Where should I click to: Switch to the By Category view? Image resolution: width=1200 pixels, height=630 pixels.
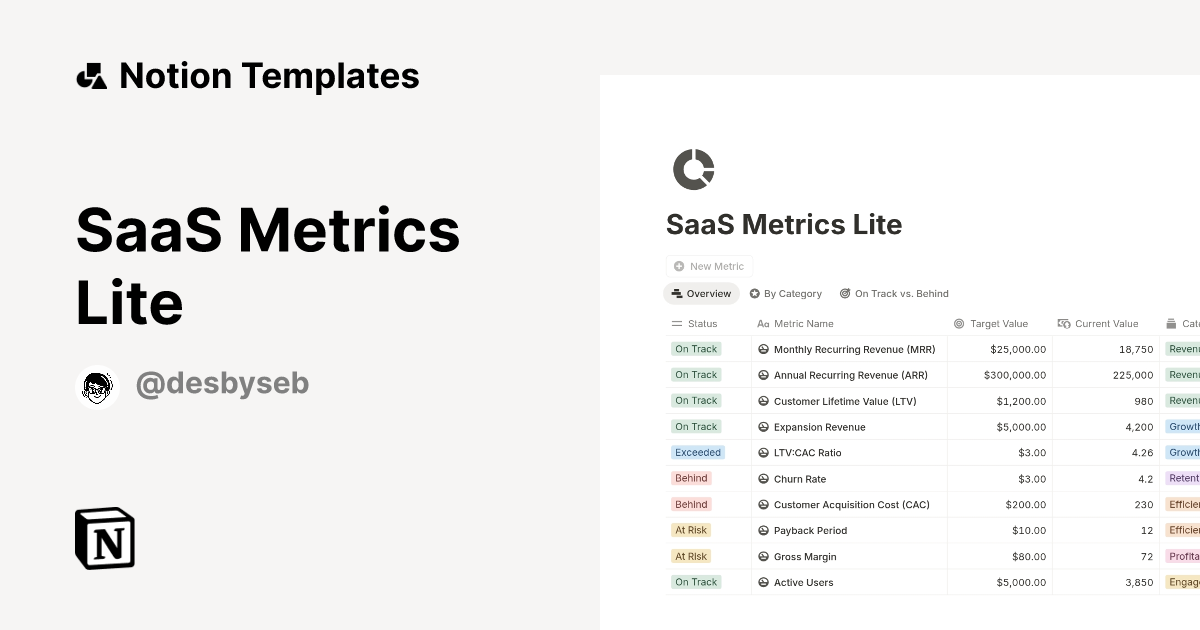(x=786, y=293)
